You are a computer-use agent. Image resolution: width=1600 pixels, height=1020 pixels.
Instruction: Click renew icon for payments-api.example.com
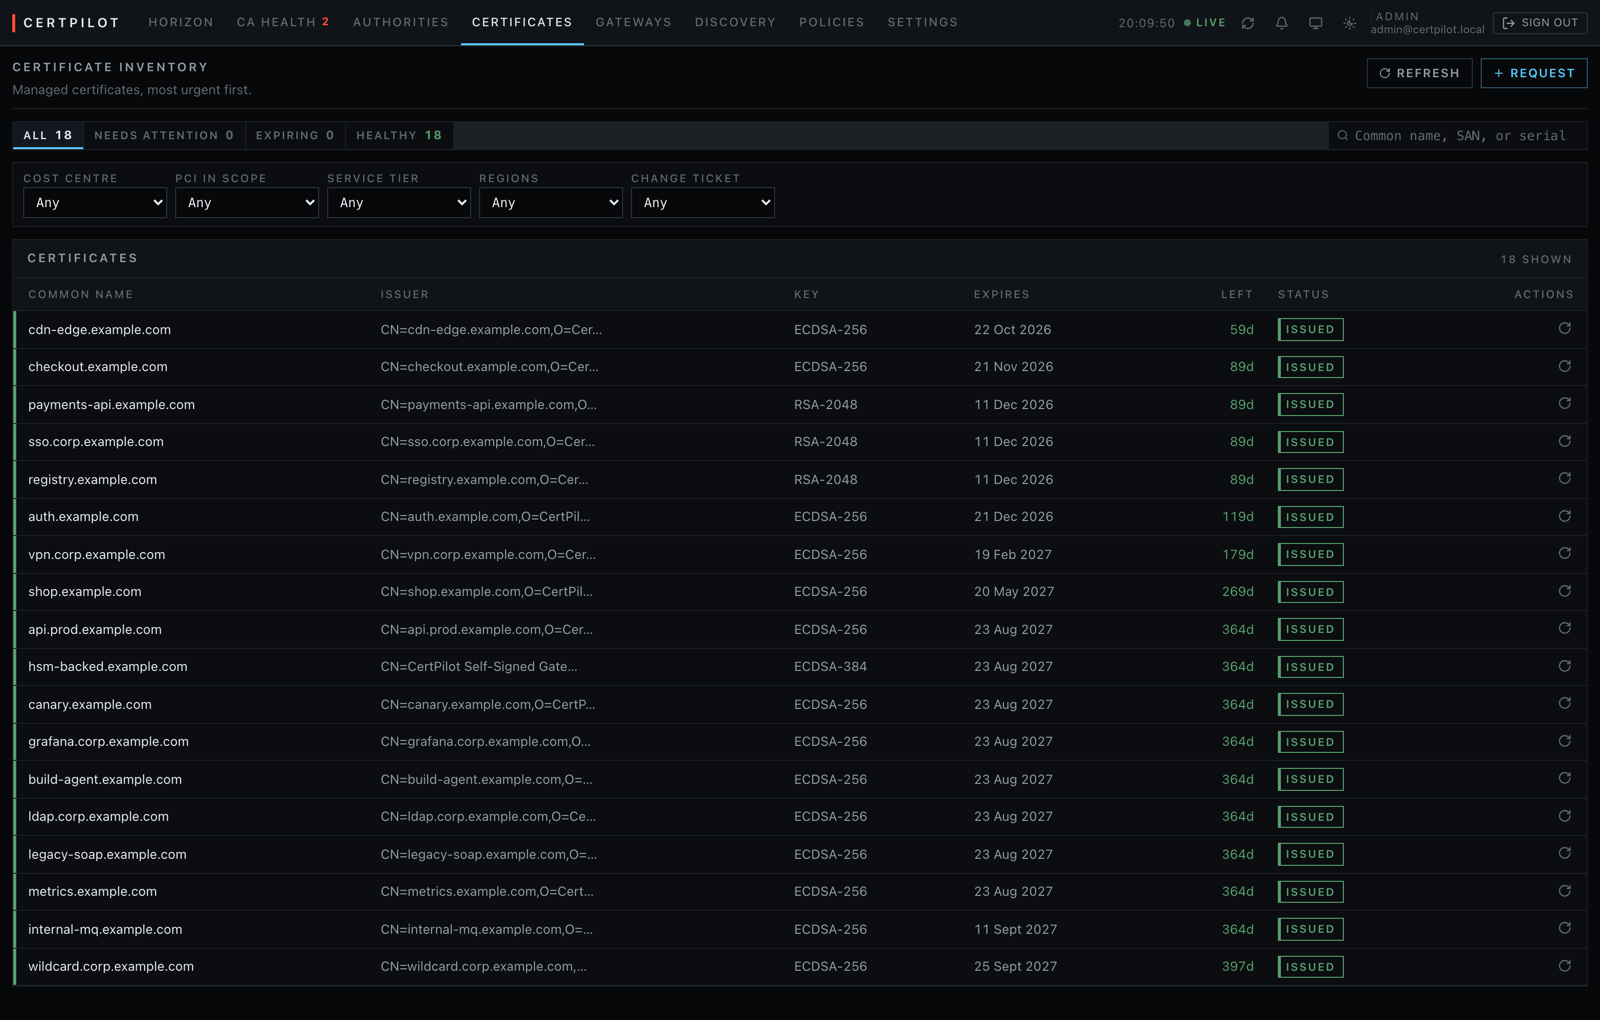1565,404
